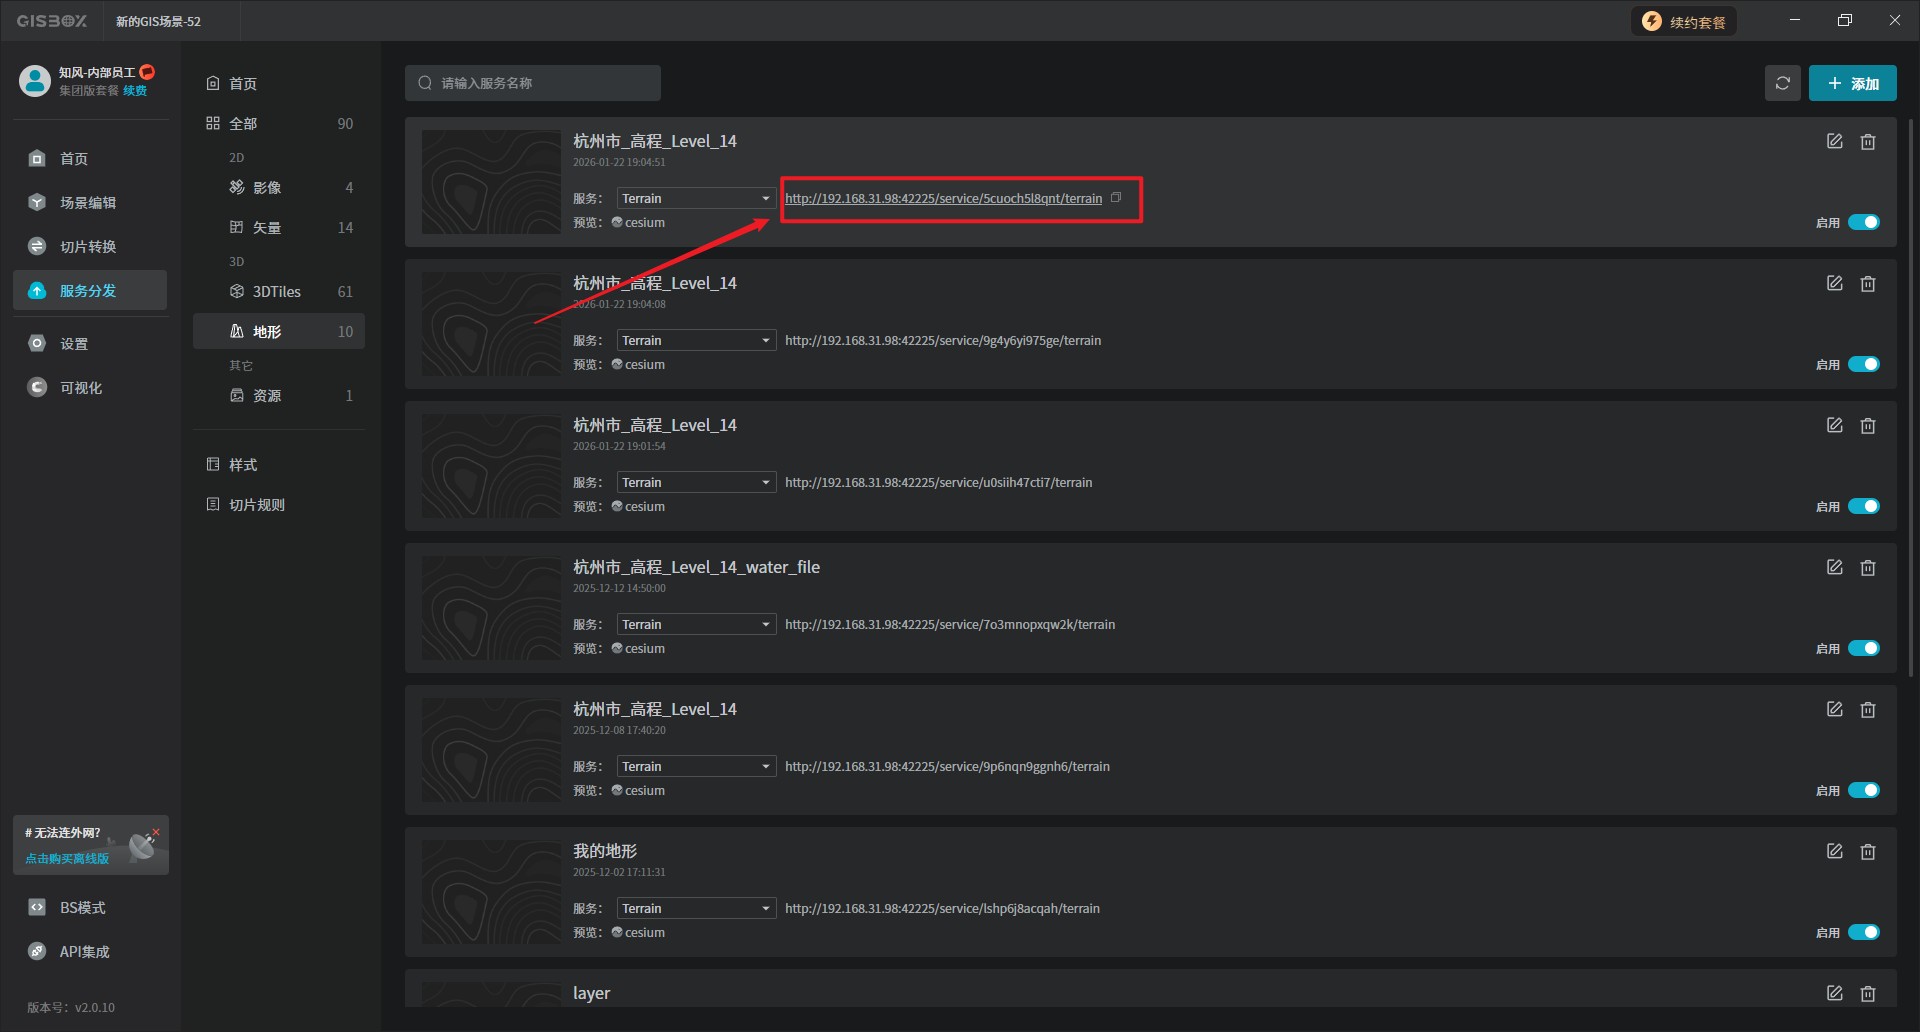Click the 添加 button
Screen dimensions: 1920x1032
1852,83
